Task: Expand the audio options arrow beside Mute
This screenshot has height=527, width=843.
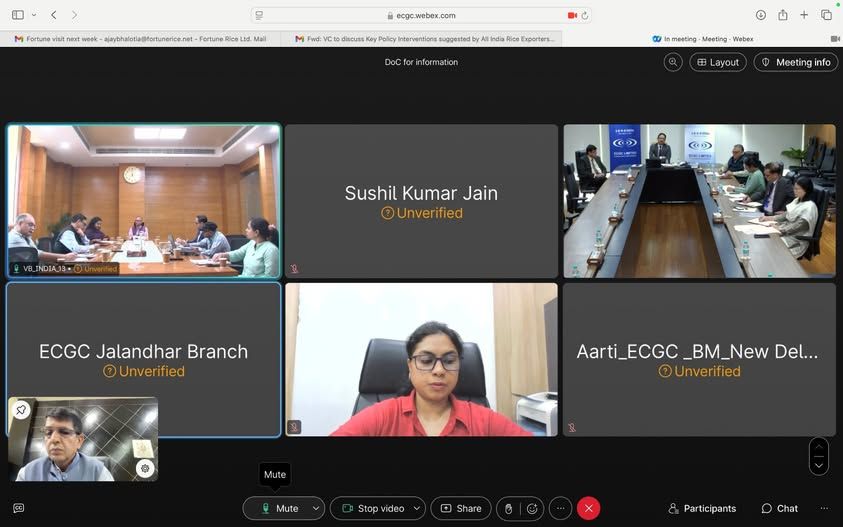Action: pos(316,508)
